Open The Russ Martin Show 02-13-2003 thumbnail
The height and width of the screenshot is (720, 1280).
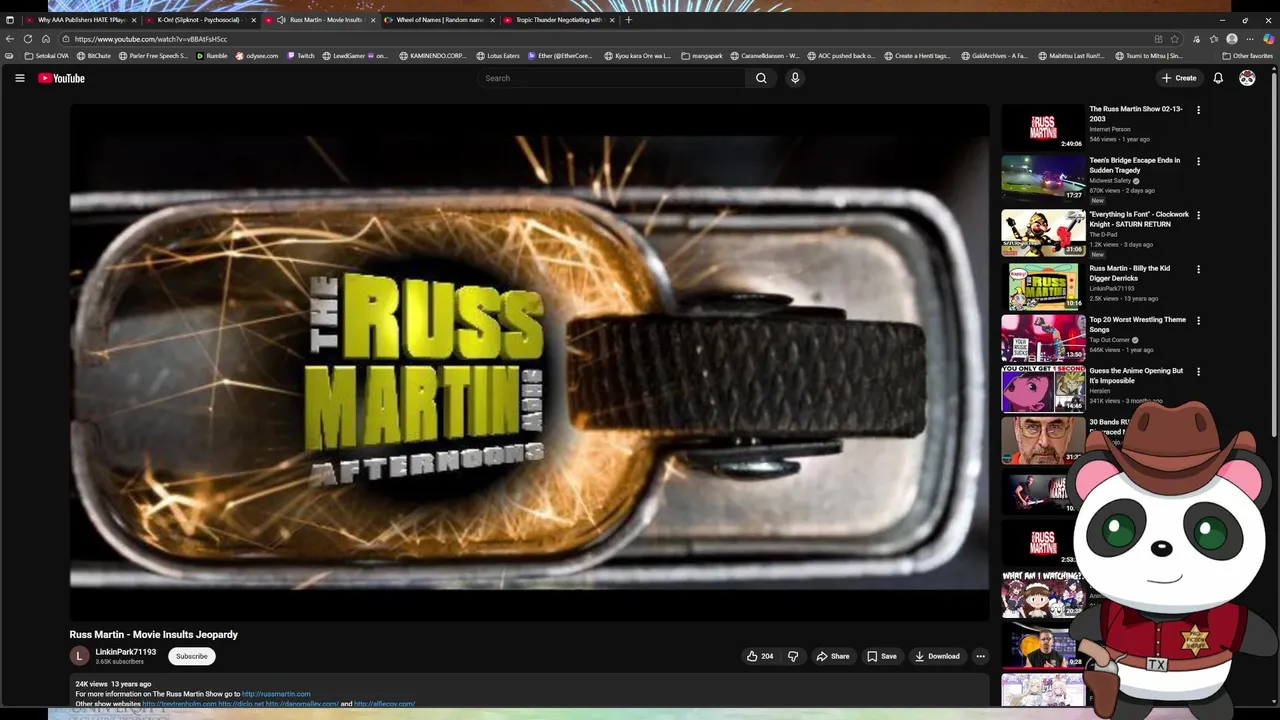tap(1043, 126)
